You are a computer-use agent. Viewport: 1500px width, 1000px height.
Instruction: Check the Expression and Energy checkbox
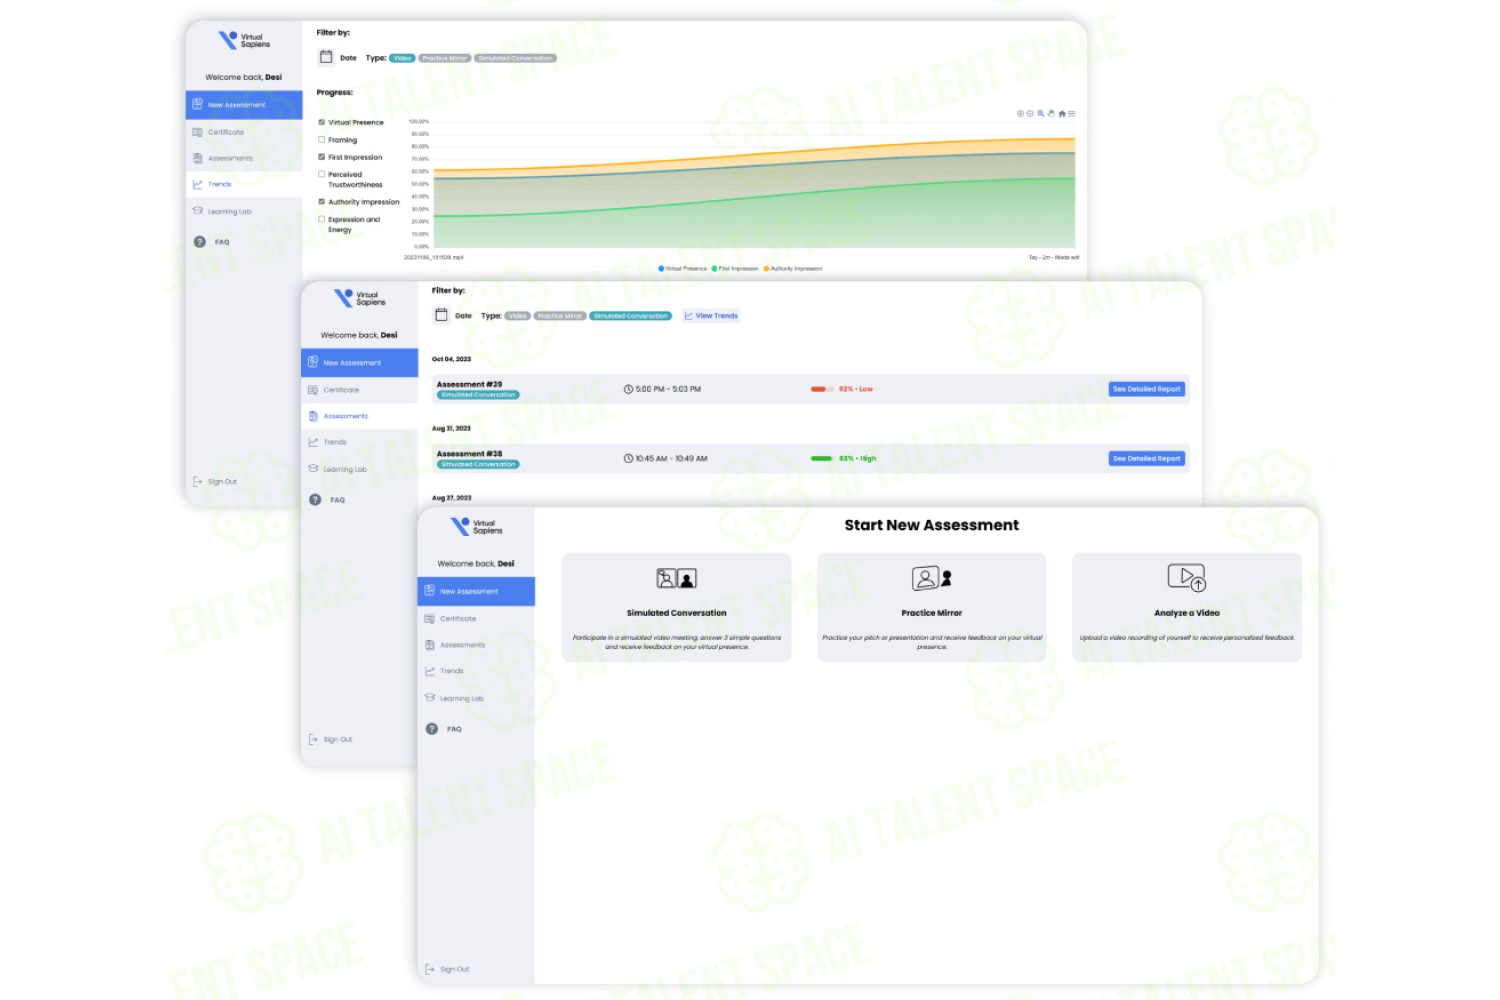tap(322, 219)
